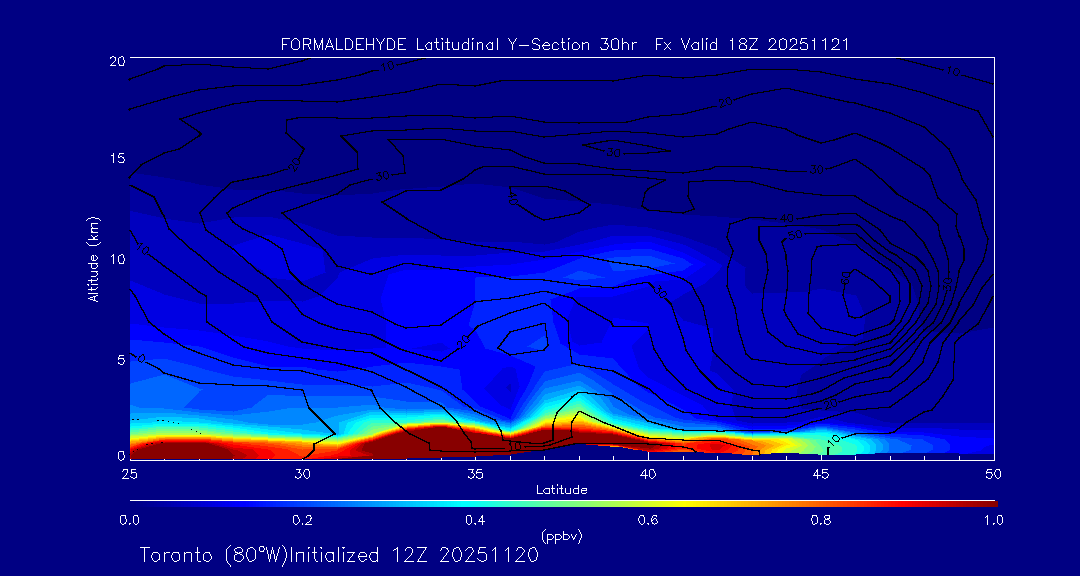Select the 35 latitude tick label

(x=475, y=473)
